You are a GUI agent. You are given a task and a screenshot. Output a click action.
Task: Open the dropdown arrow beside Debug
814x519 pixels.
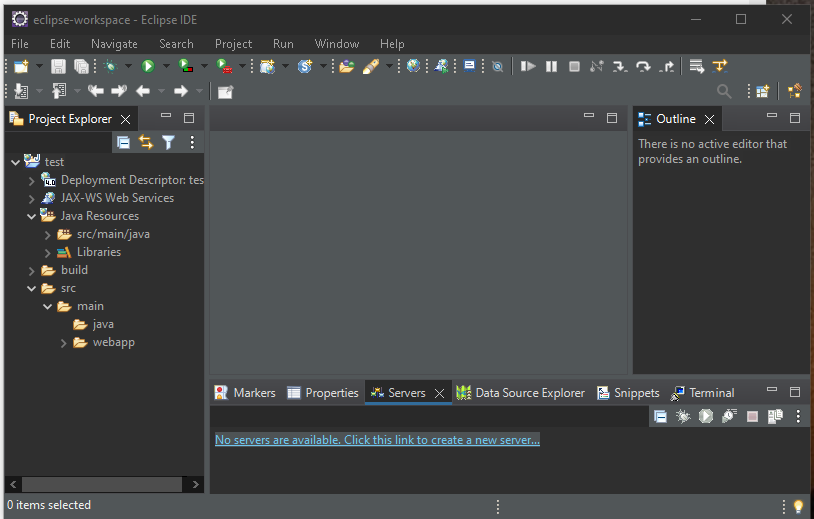pos(128,66)
